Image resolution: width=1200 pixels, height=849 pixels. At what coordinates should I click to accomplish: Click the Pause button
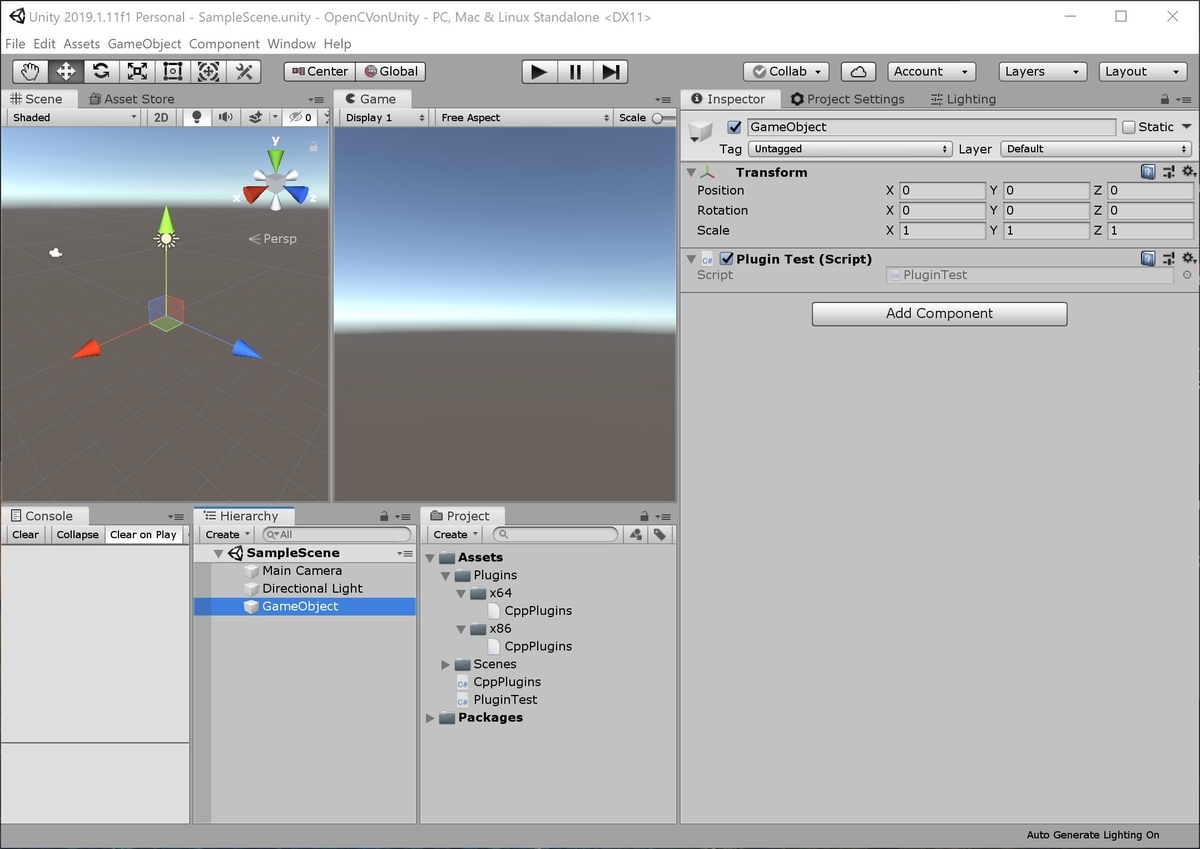tap(575, 71)
